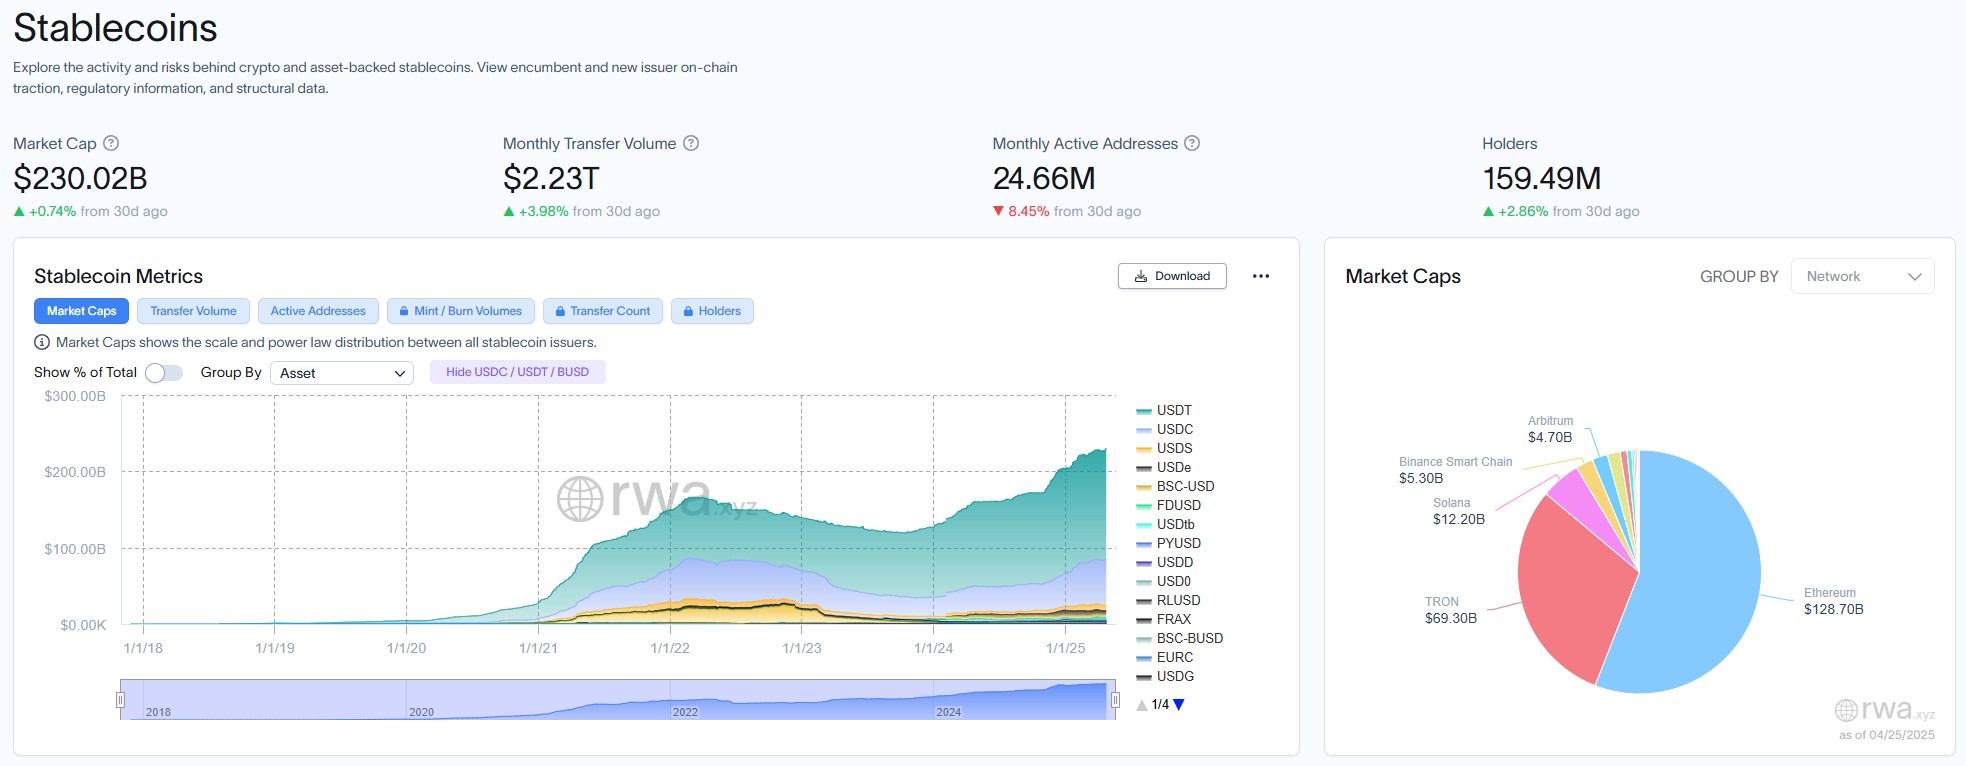Click the download icon in Download button
Image resolution: width=1966 pixels, height=766 pixels.
tap(1141, 276)
